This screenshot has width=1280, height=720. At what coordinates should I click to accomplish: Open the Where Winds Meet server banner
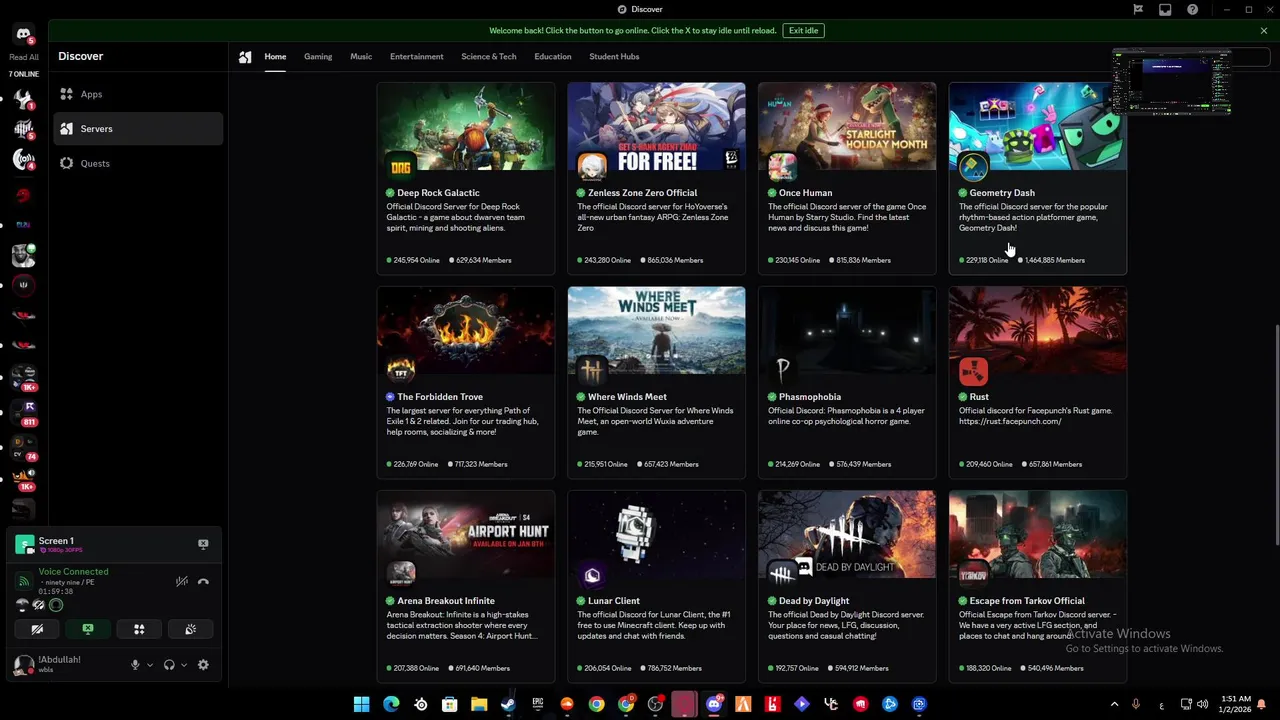click(x=656, y=330)
